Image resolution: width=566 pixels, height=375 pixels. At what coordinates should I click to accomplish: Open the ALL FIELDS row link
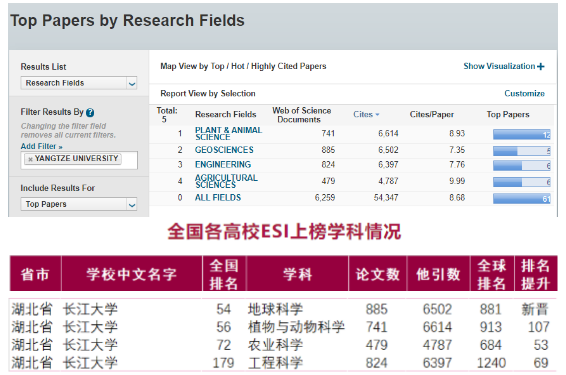tap(218, 198)
